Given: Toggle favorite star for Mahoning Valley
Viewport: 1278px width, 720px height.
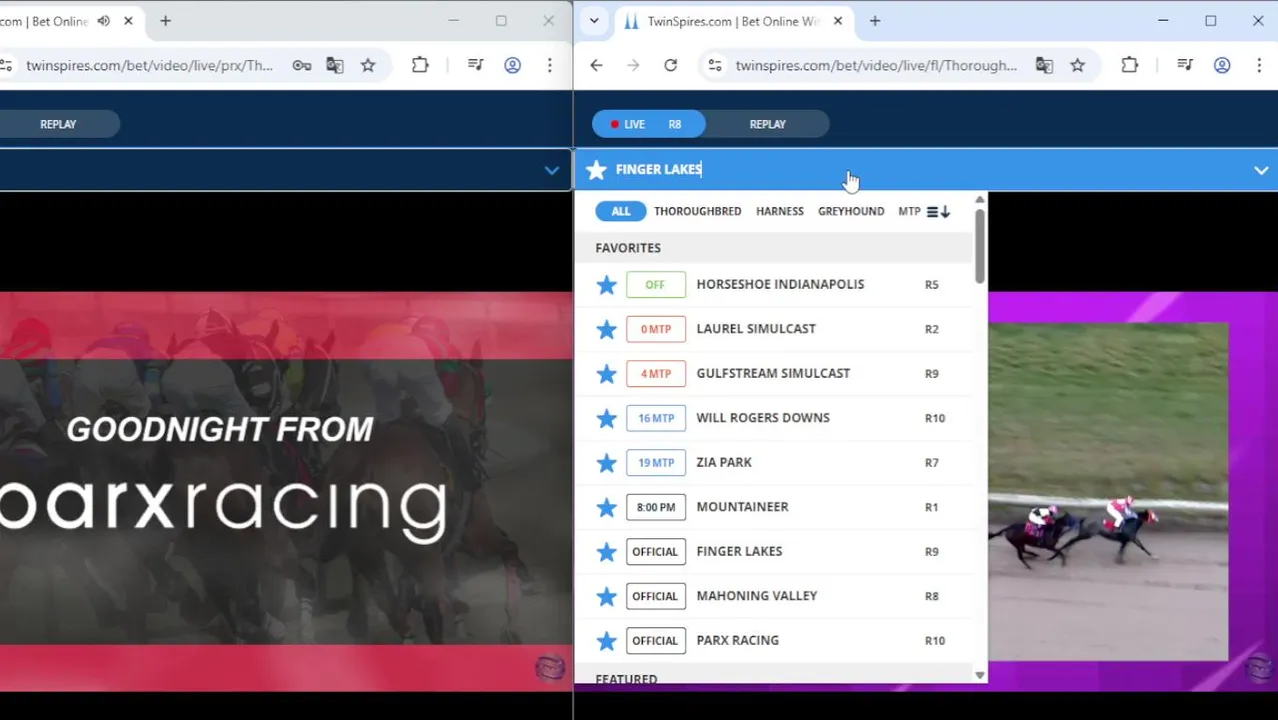Looking at the screenshot, I should 606,596.
